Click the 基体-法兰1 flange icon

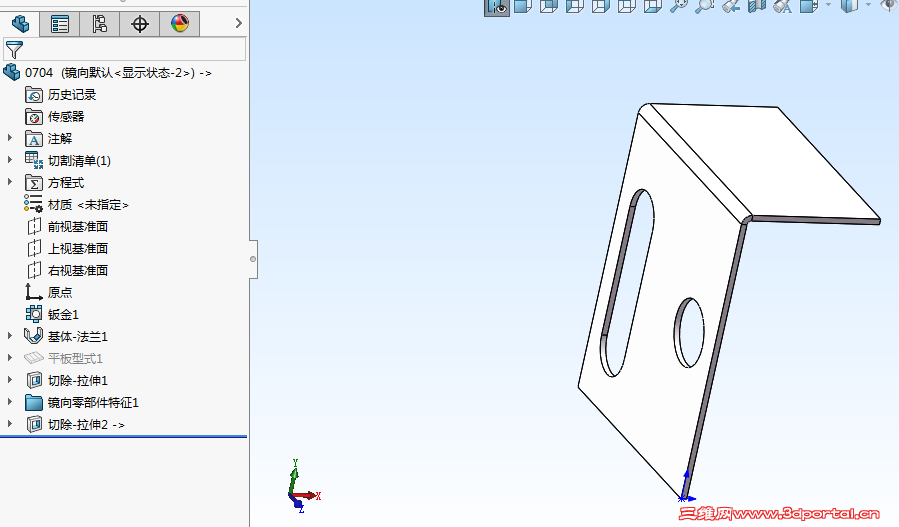(33, 336)
